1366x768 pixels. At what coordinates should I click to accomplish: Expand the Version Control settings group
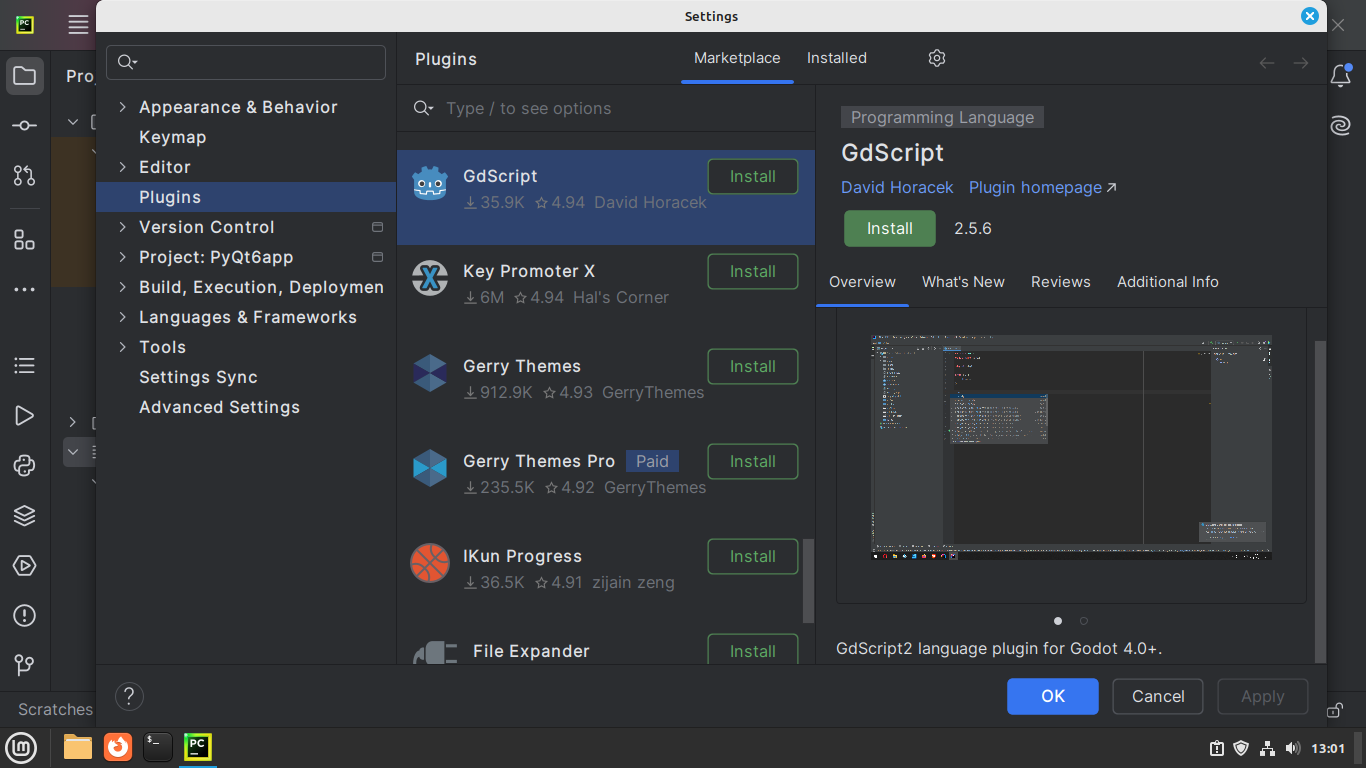(122, 227)
